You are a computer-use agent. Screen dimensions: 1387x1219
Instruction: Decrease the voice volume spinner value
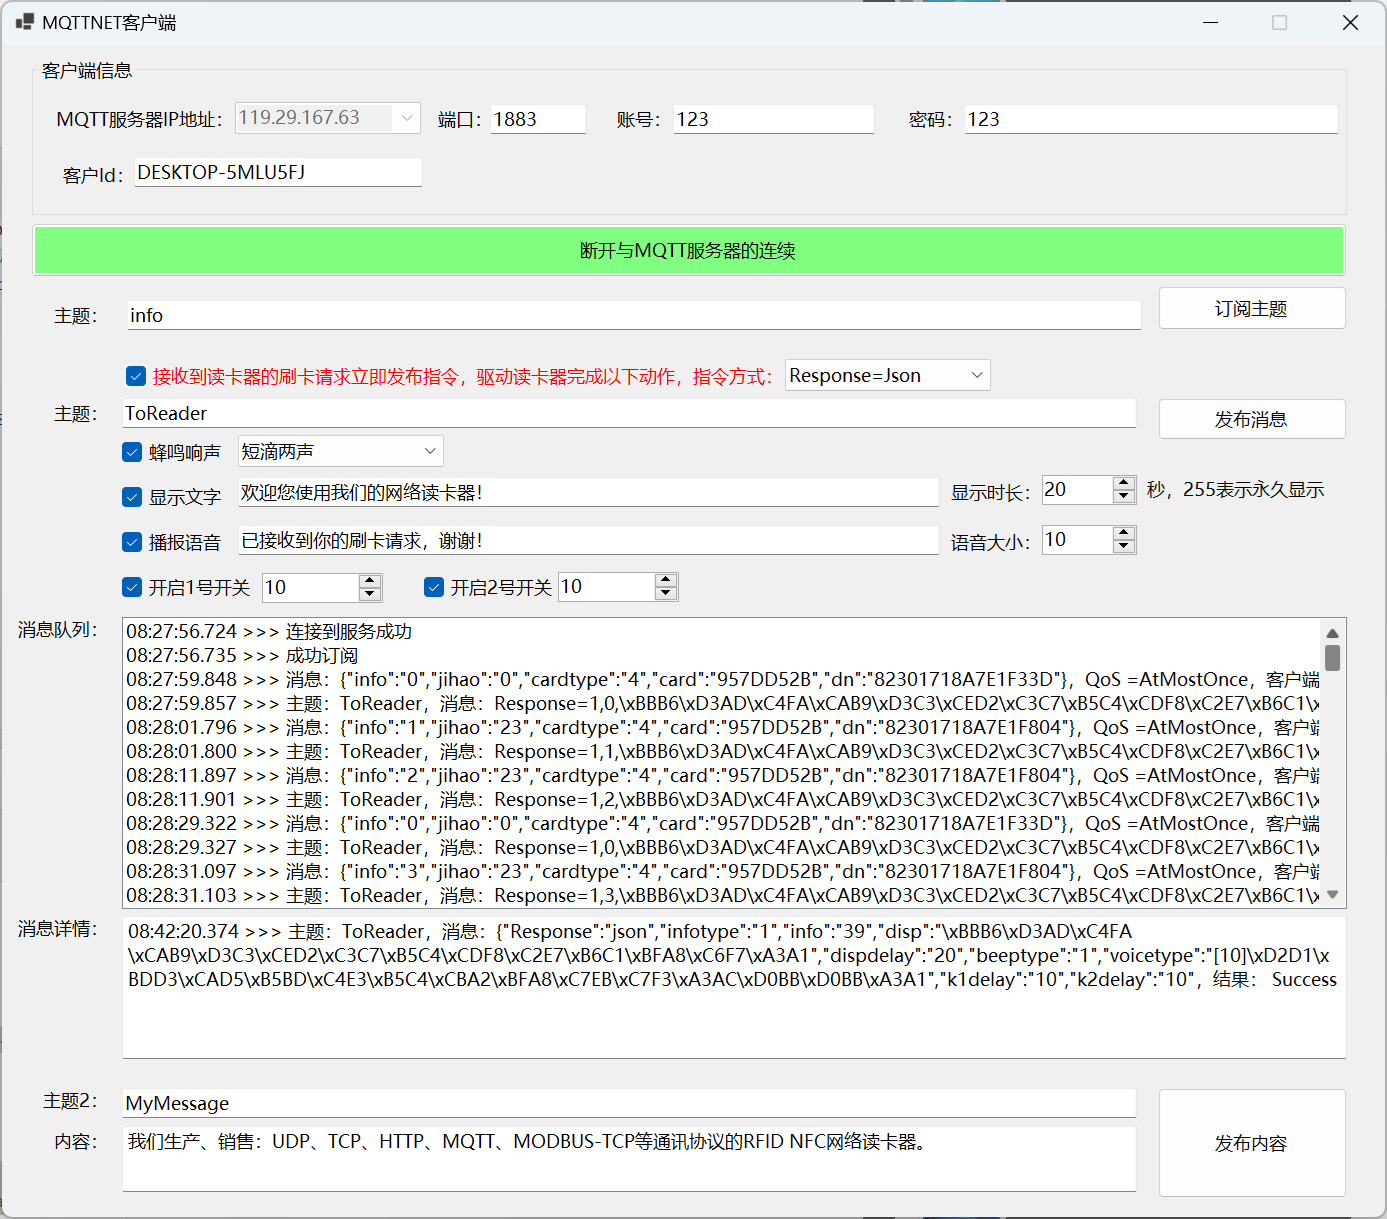1124,546
